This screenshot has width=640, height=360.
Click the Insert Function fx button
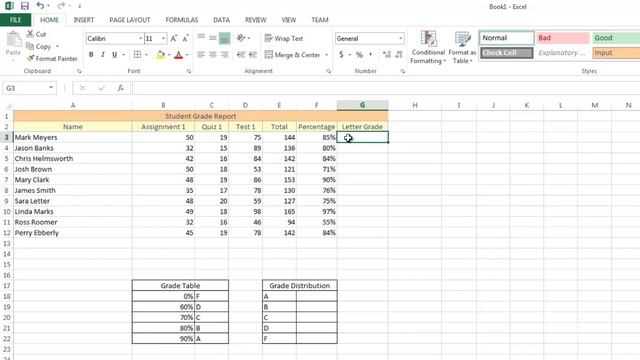coord(120,88)
